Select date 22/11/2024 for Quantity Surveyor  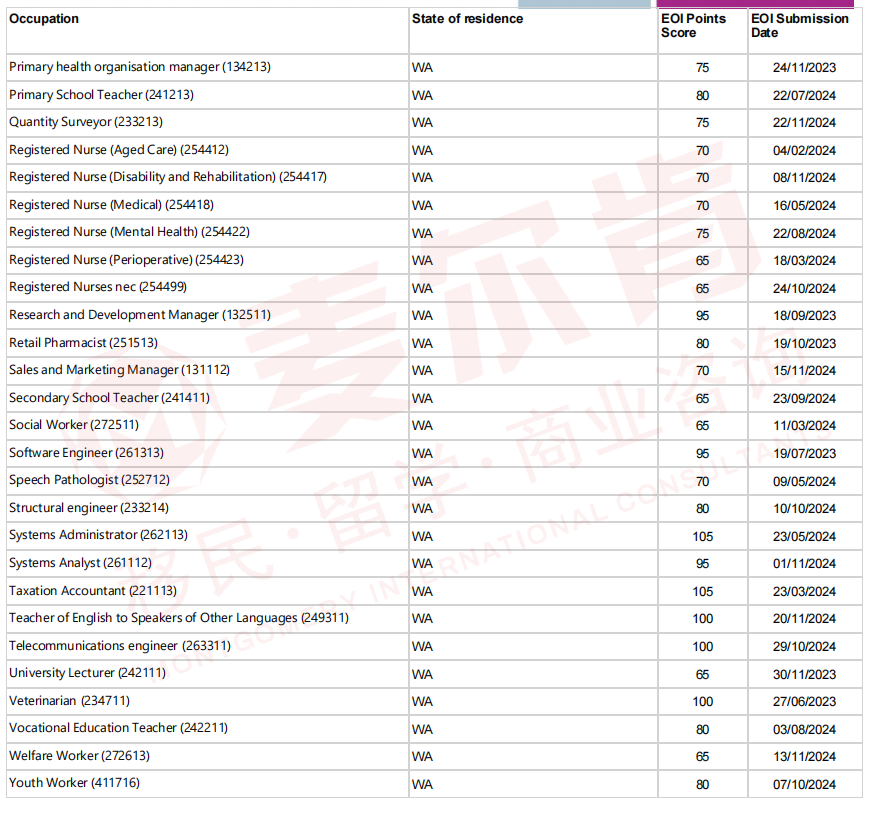(804, 123)
